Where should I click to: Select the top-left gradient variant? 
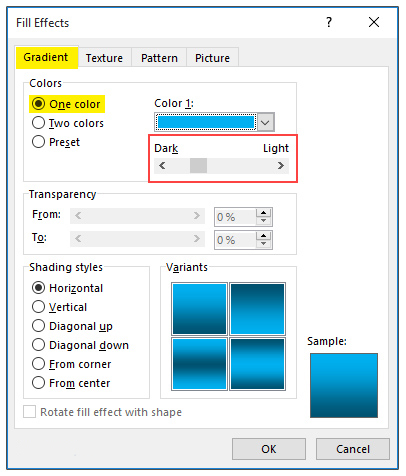(x=199, y=309)
